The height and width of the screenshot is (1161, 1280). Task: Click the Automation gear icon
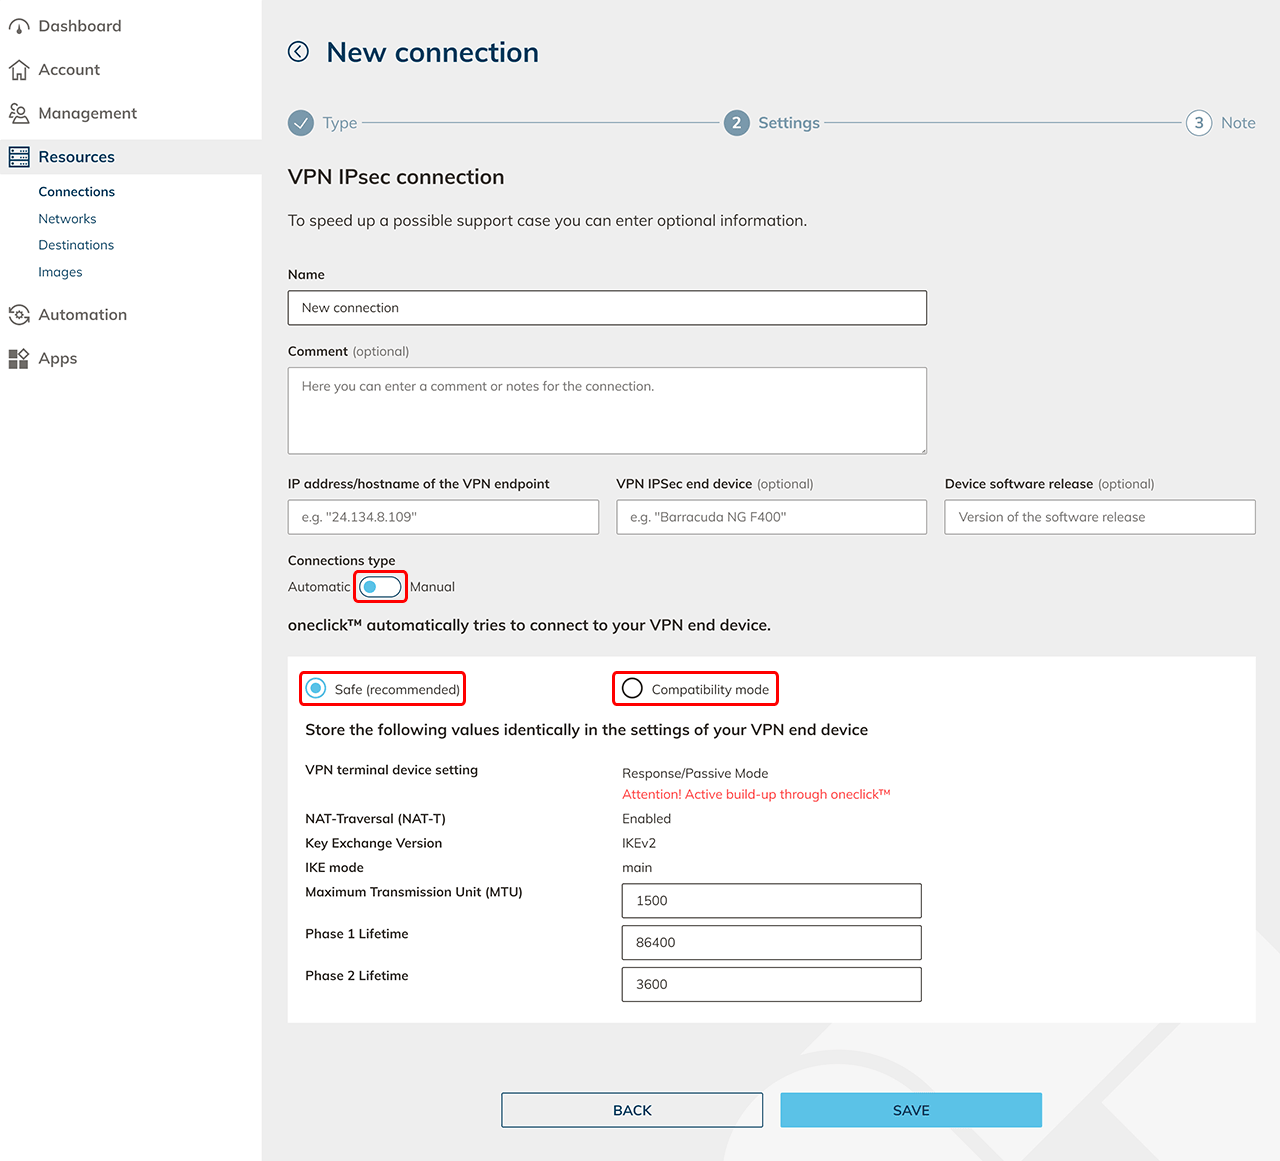pos(19,315)
